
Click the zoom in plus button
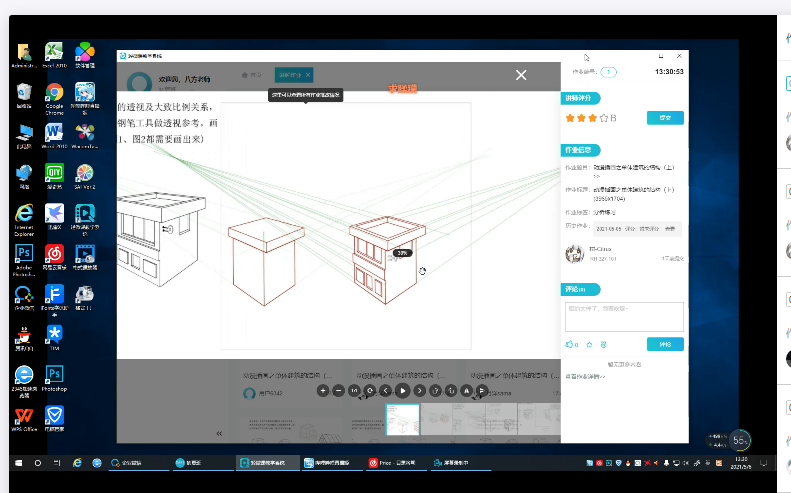(x=323, y=390)
